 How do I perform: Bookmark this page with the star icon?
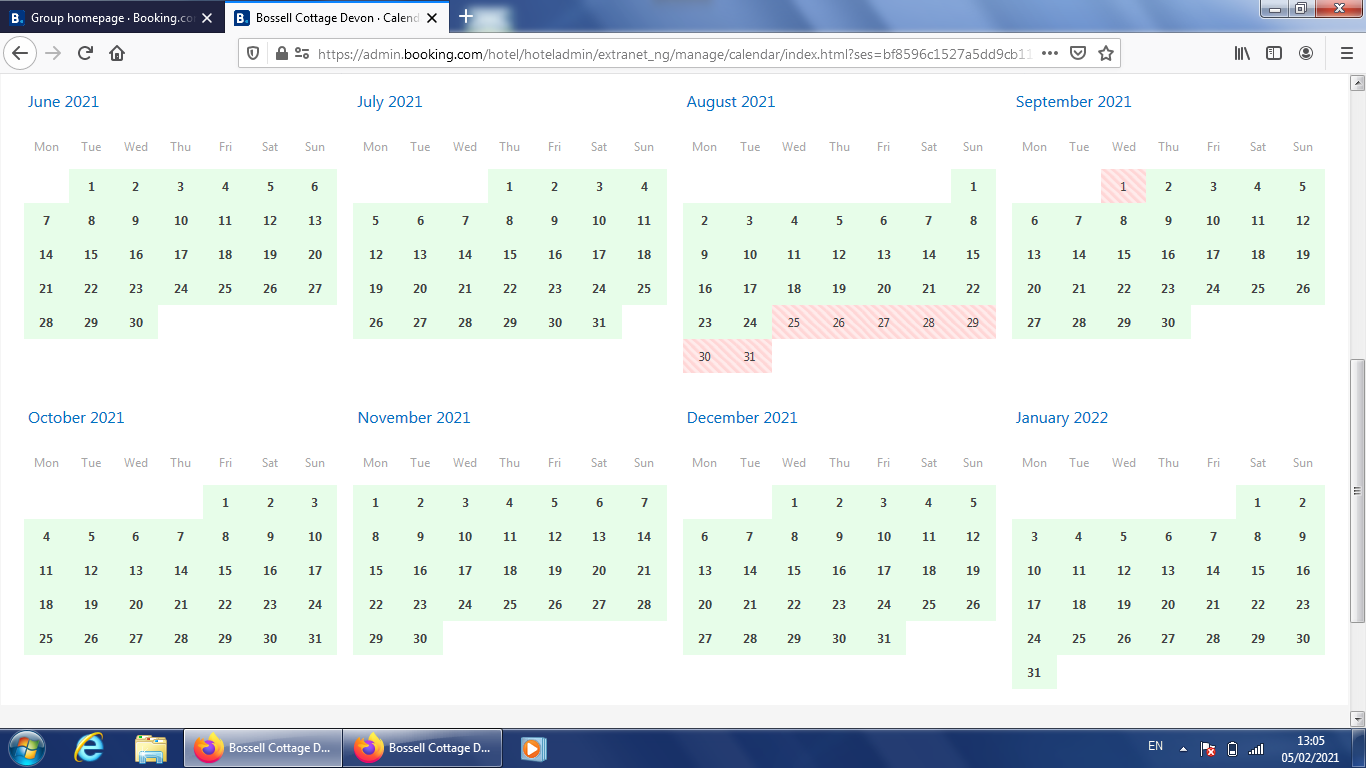tap(1106, 53)
